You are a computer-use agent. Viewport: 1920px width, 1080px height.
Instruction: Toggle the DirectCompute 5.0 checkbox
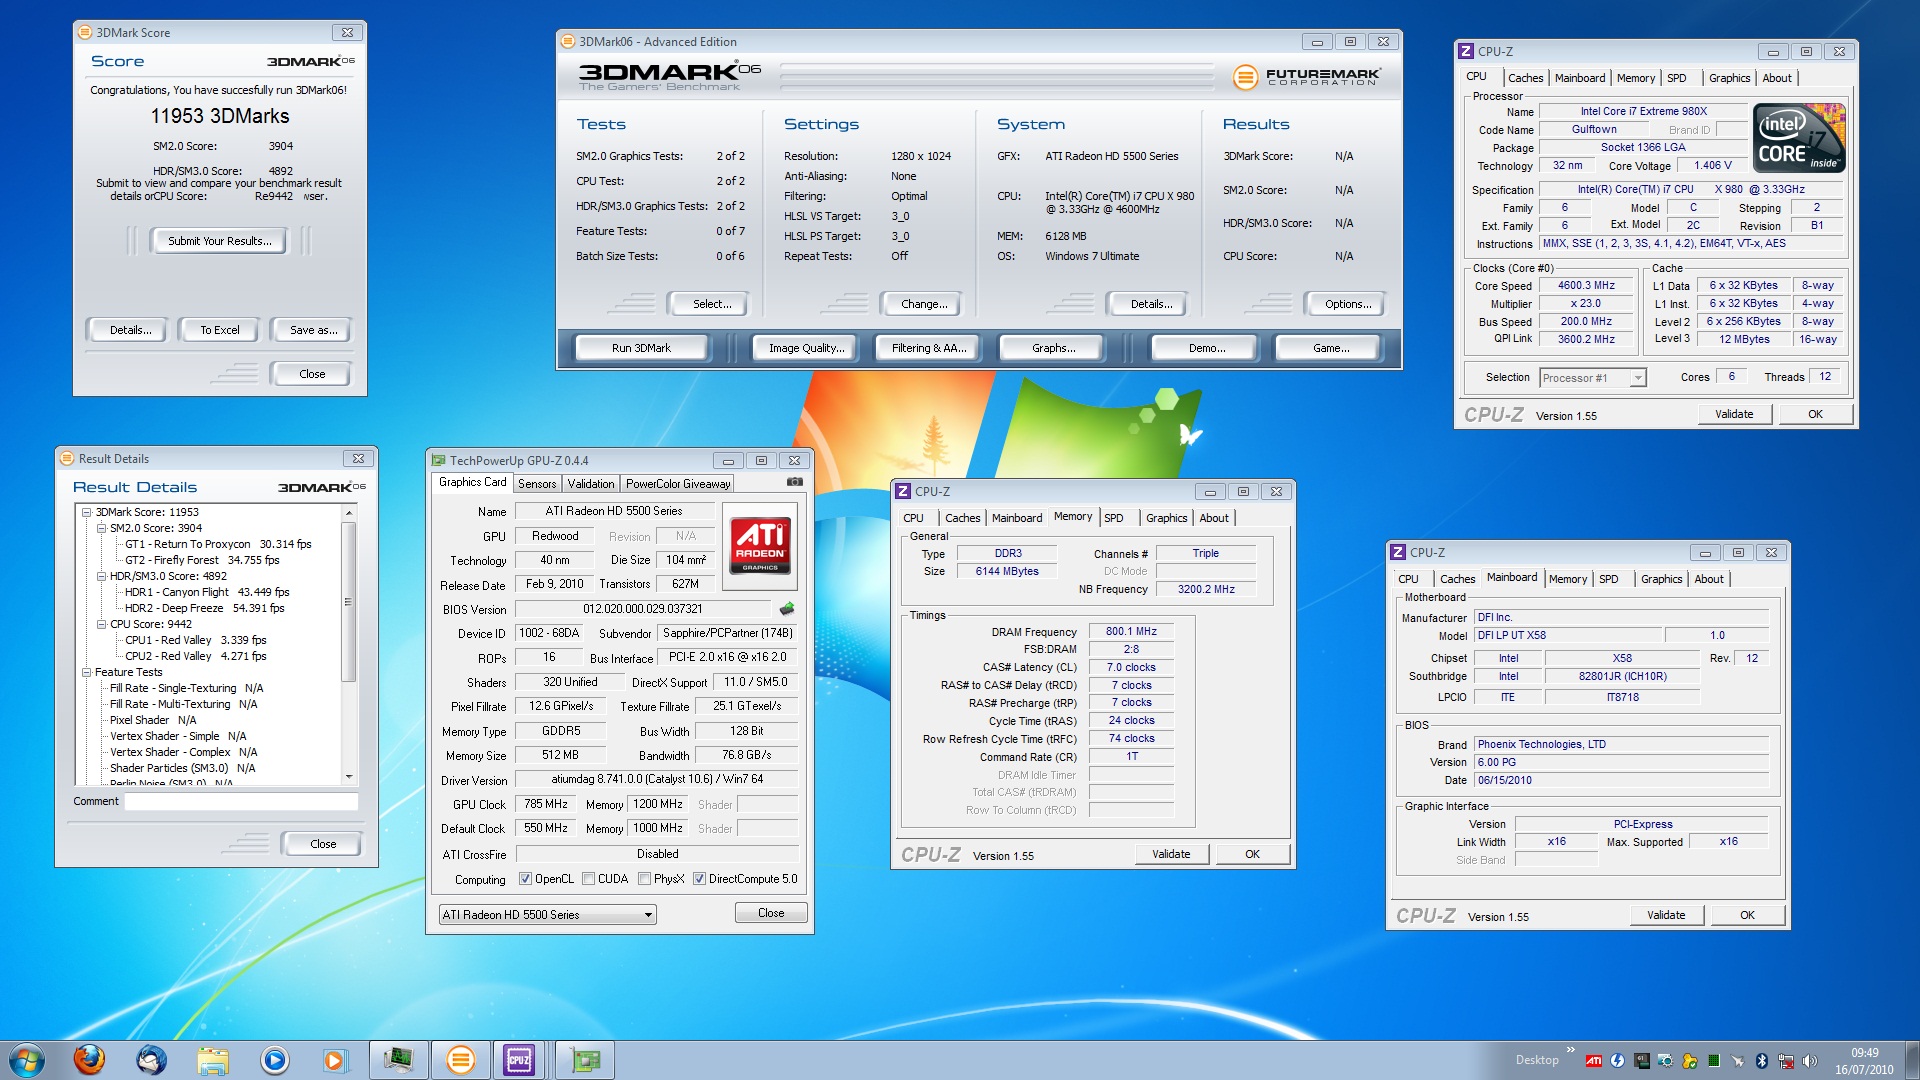pyautogui.click(x=699, y=879)
